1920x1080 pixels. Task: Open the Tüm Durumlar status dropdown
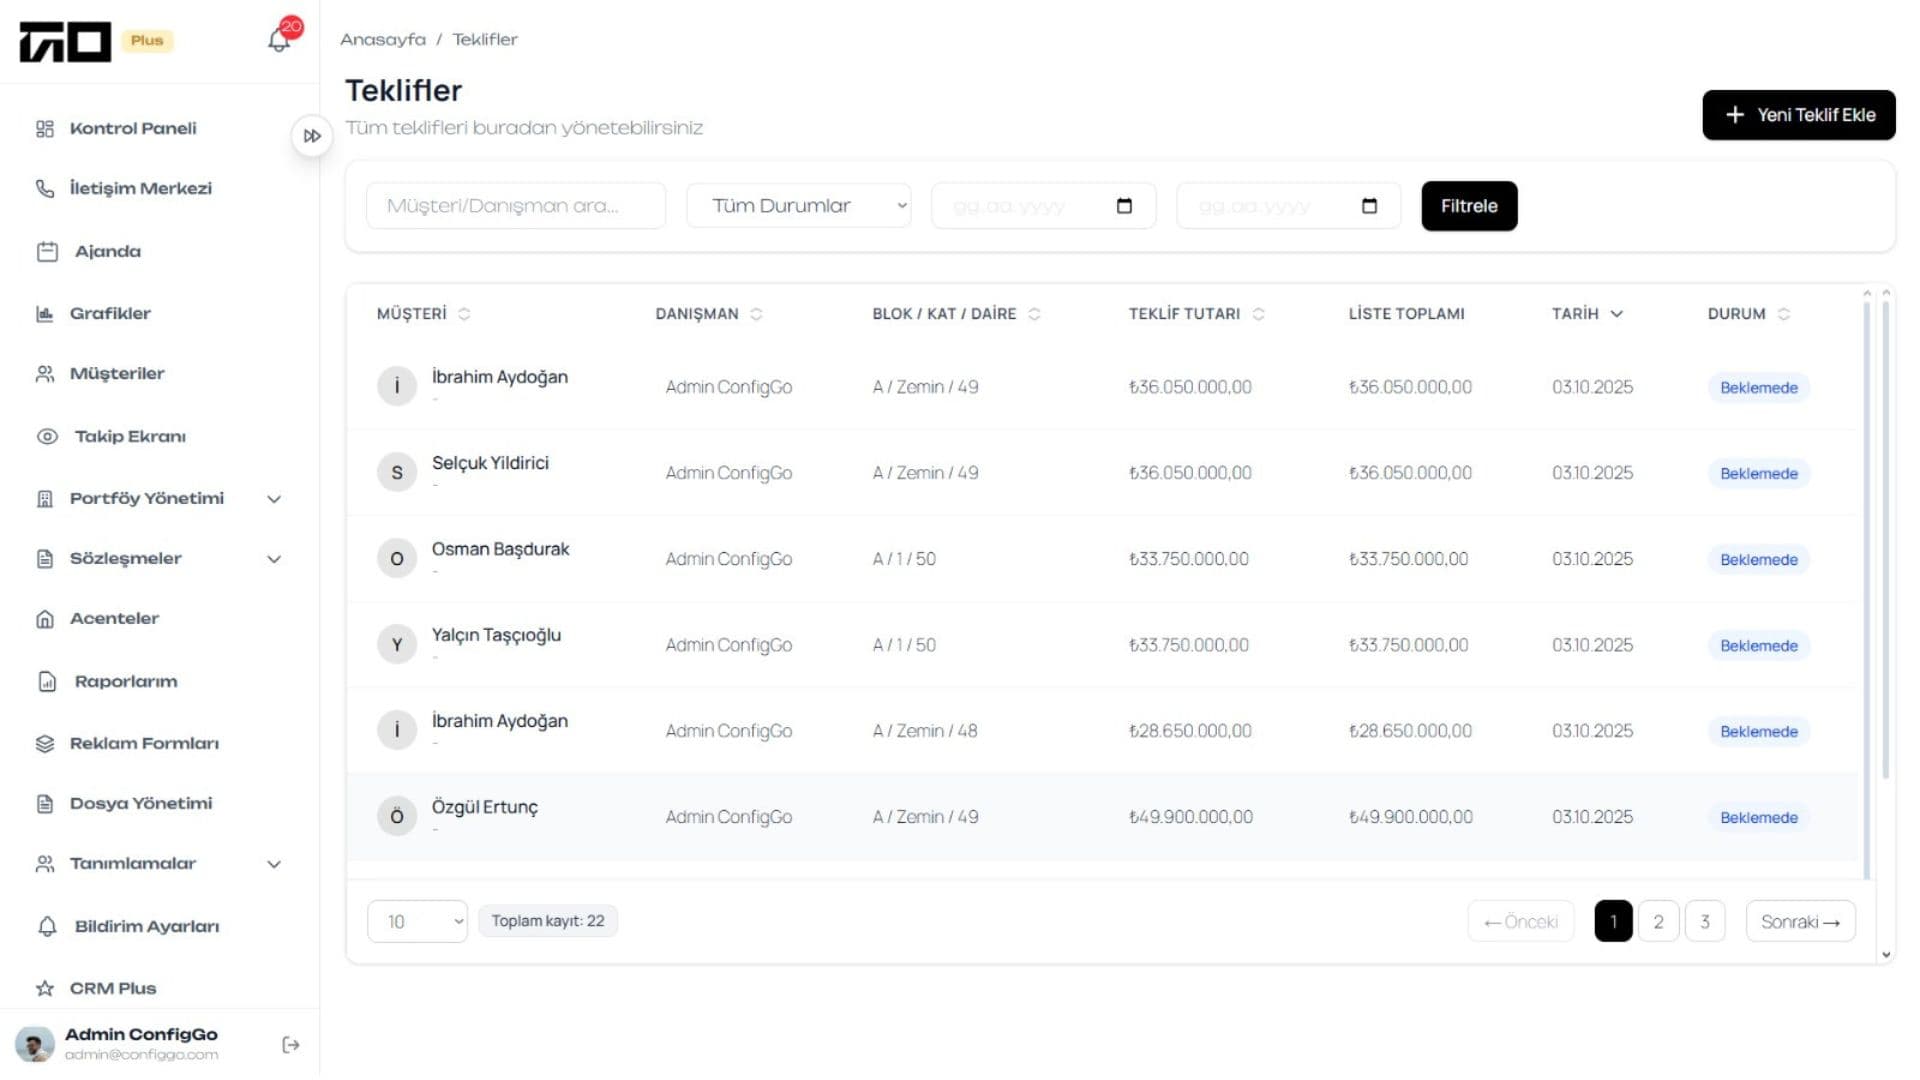(798, 206)
